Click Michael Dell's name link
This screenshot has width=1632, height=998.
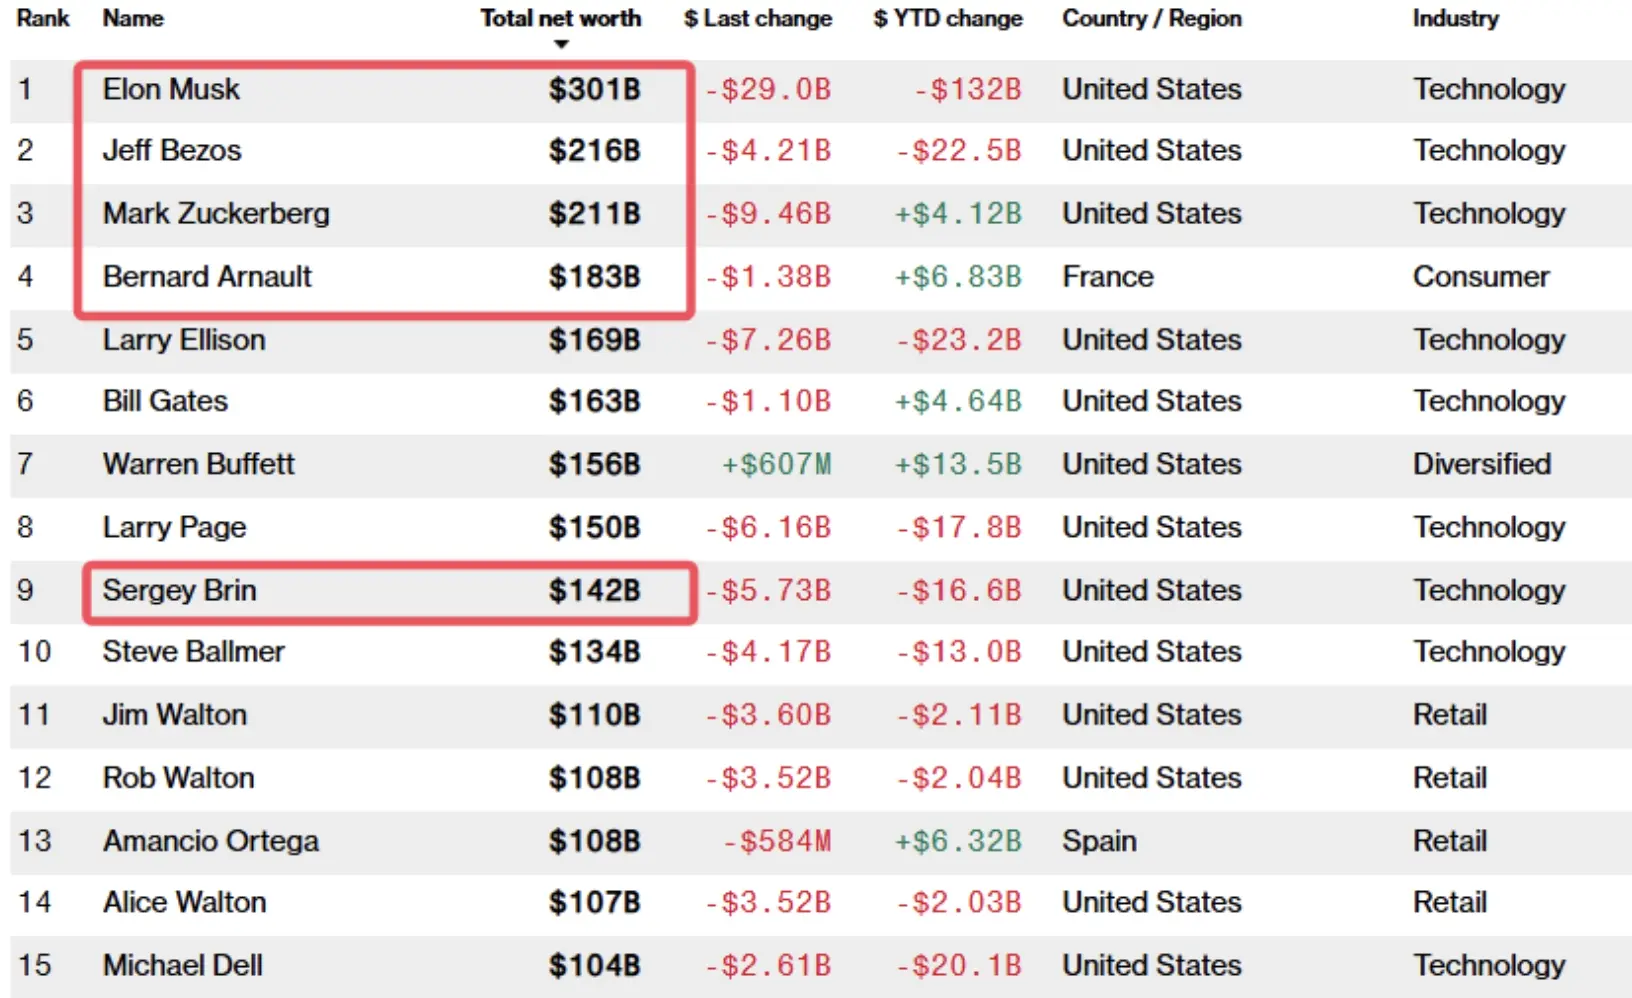click(183, 965)
